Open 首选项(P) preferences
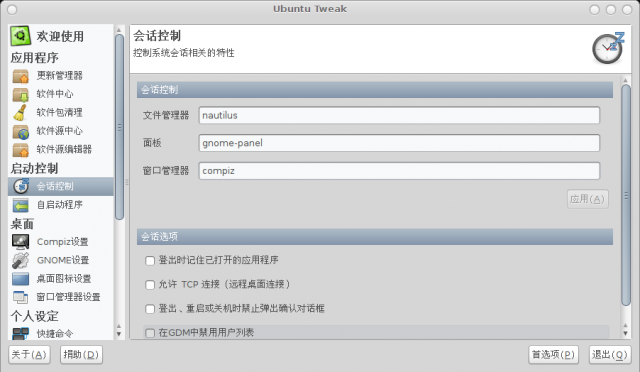This screenshot has height=372, width=640. pos(553,354)
